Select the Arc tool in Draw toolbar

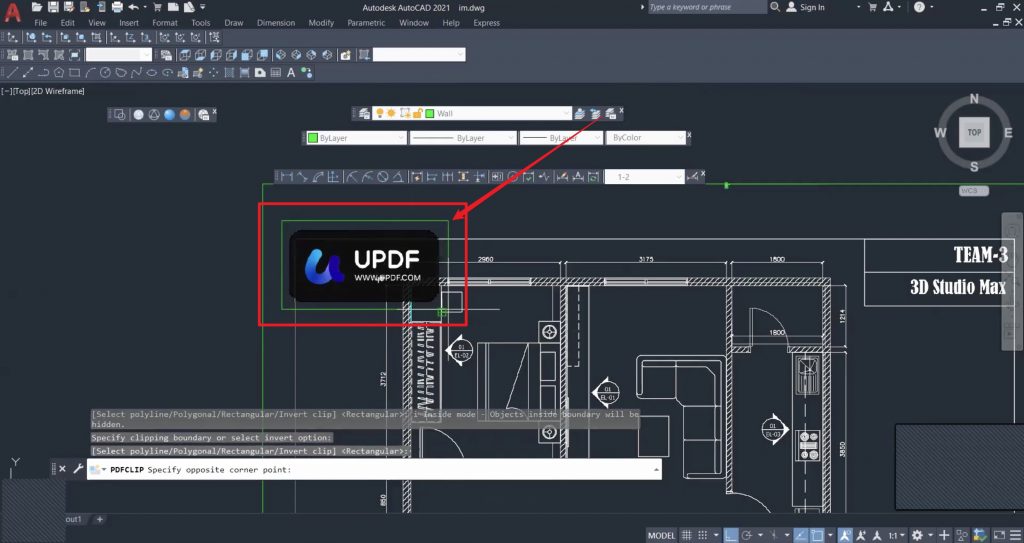(x=90, y=73)
